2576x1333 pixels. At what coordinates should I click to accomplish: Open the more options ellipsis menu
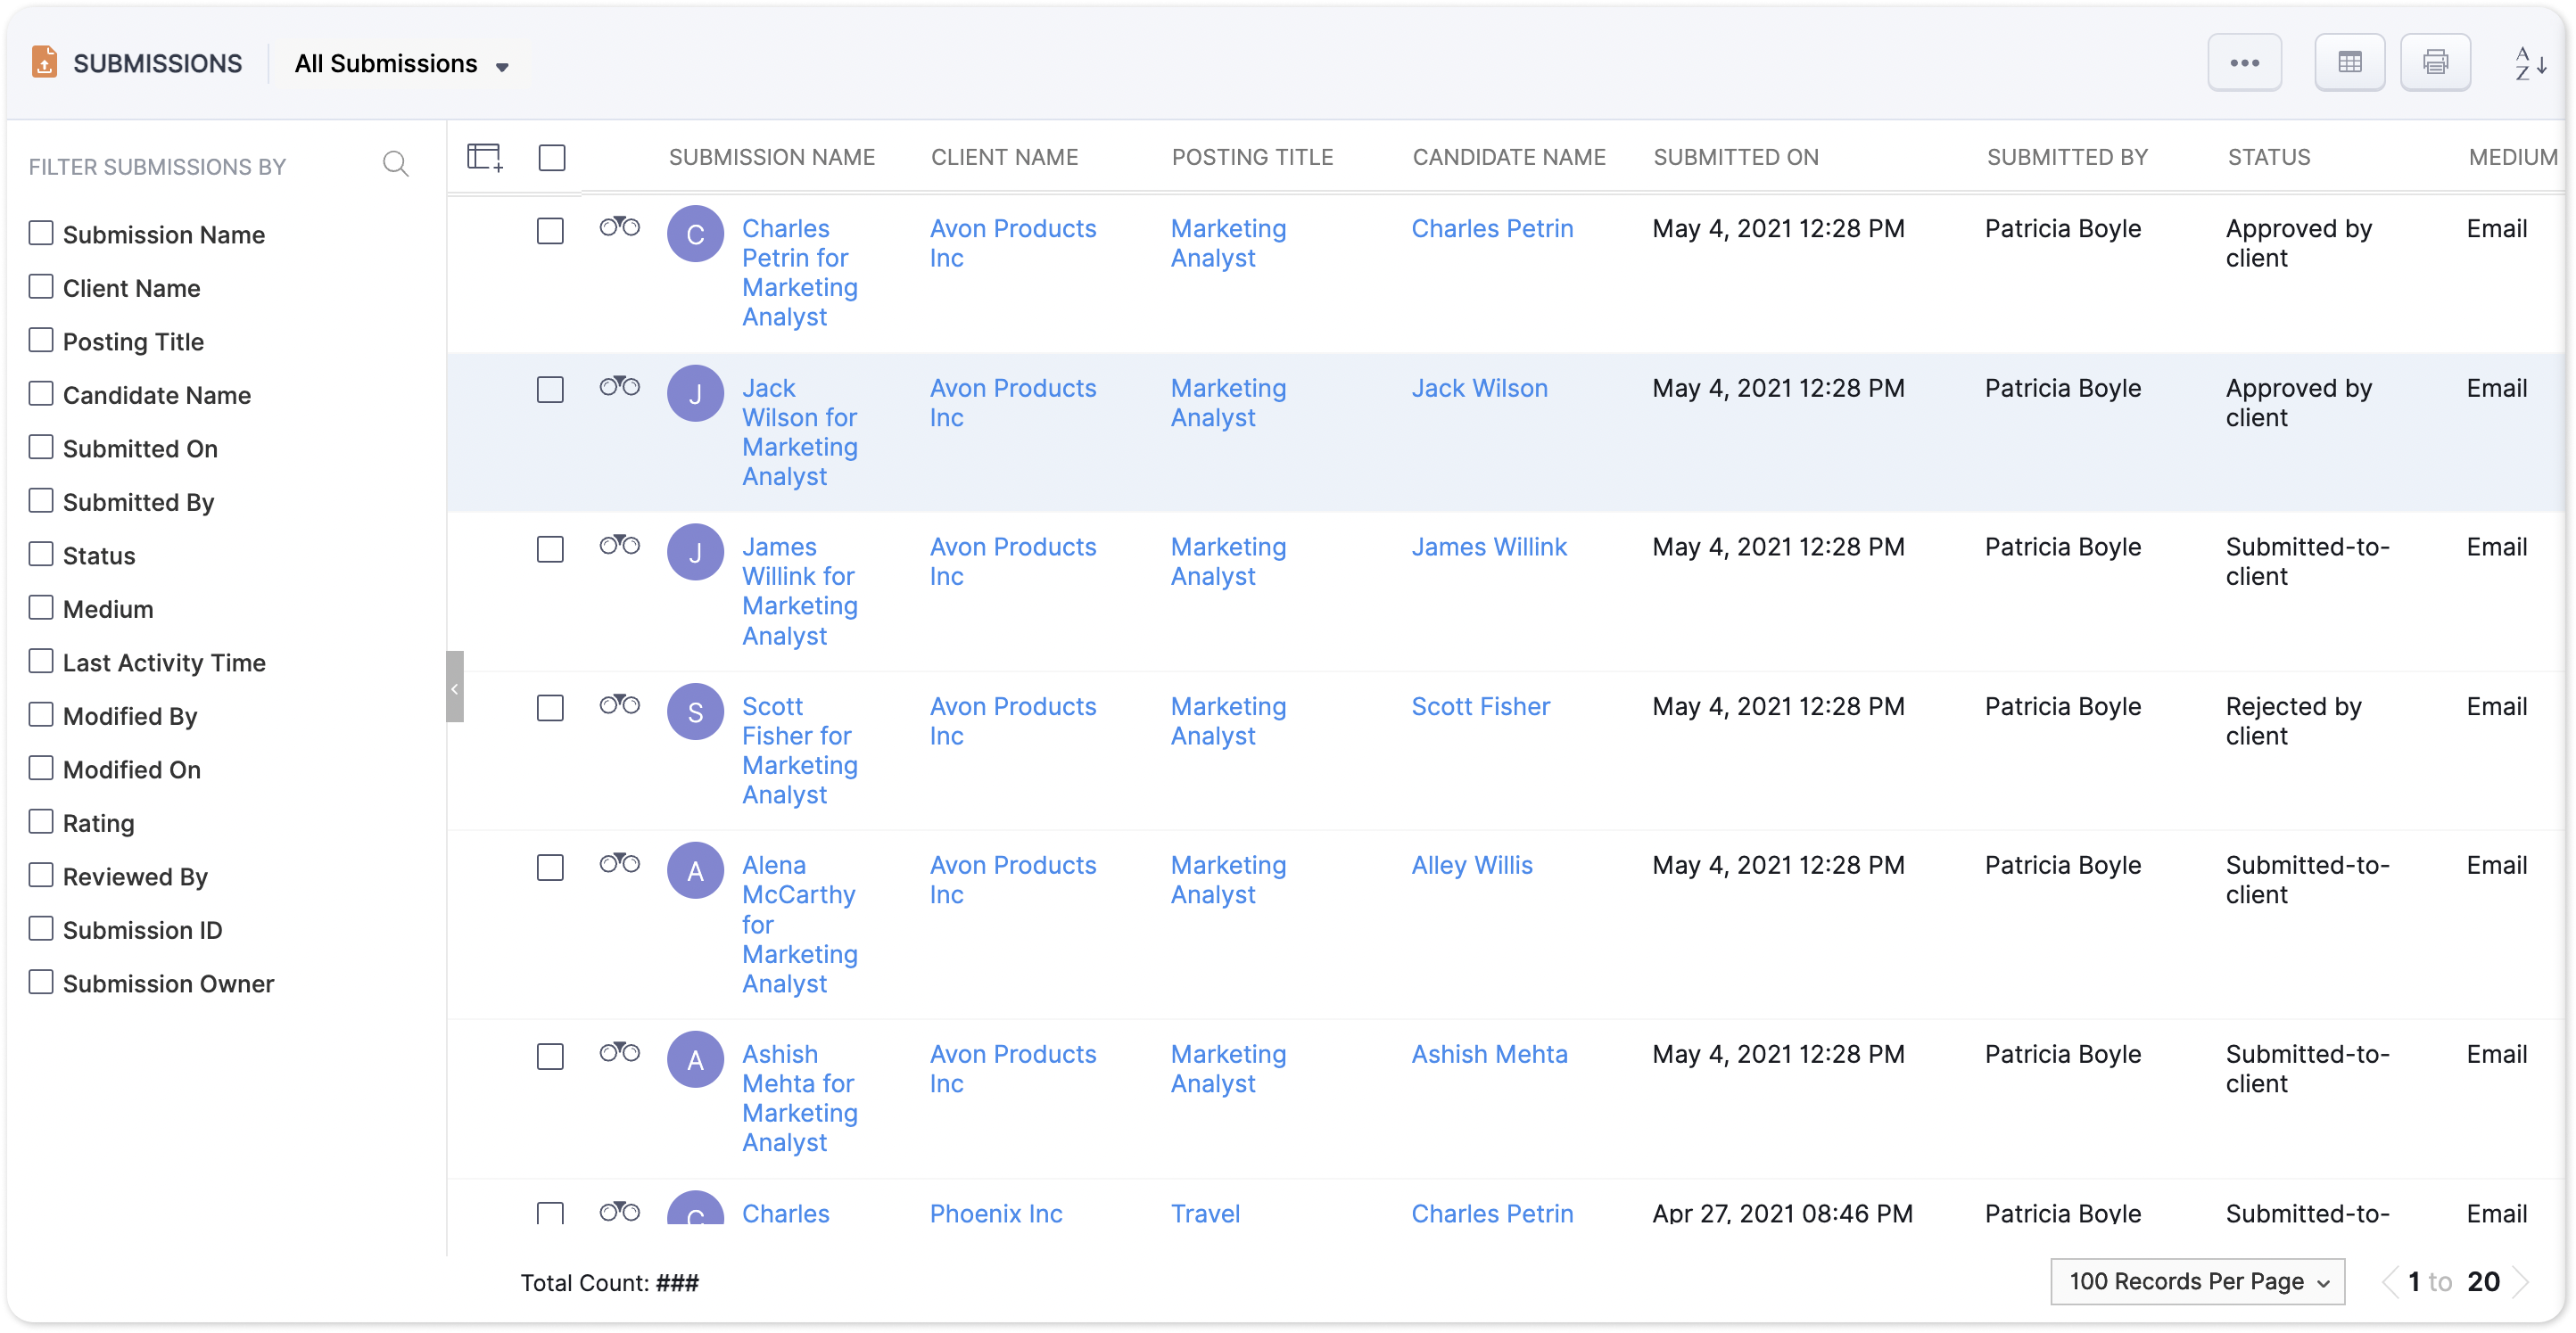coord(2244,63)
